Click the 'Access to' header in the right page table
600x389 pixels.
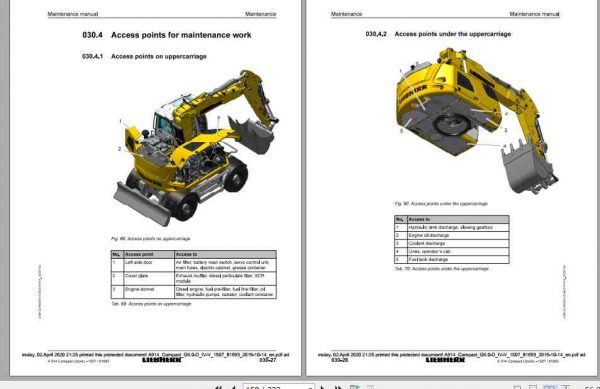[458, 220]
